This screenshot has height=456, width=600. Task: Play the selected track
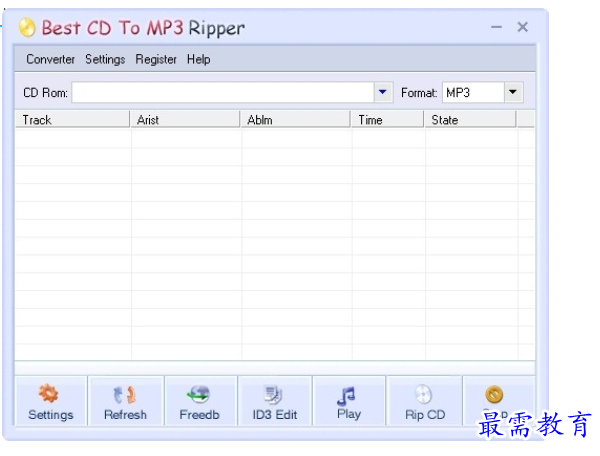(349, 401)
